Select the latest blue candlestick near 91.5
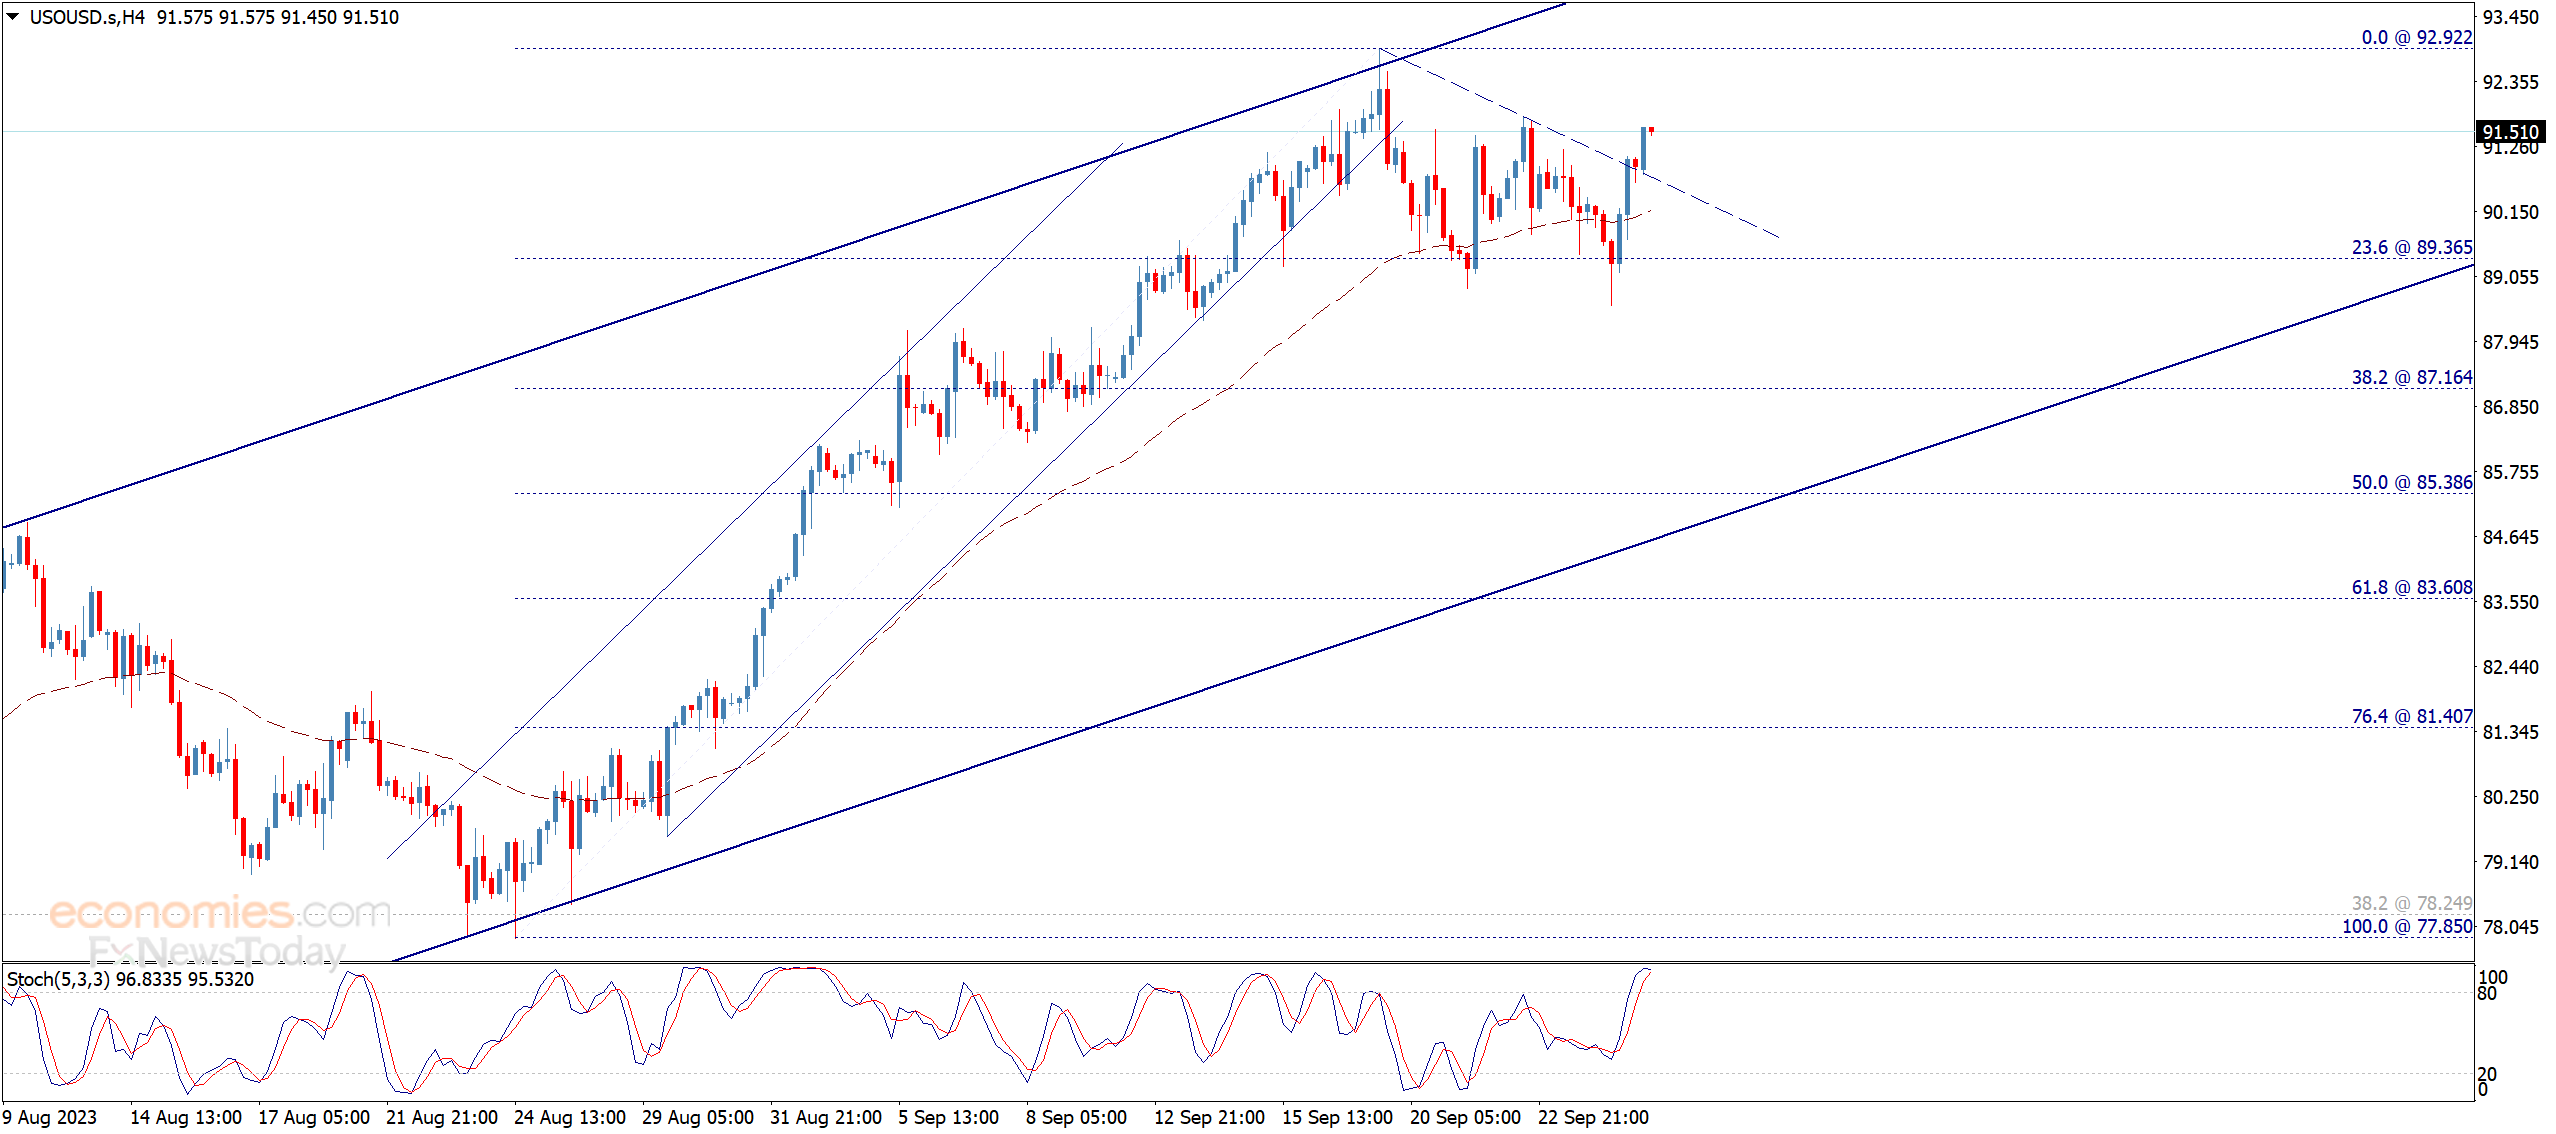 pyautogui.click(x=1643, y=148)
